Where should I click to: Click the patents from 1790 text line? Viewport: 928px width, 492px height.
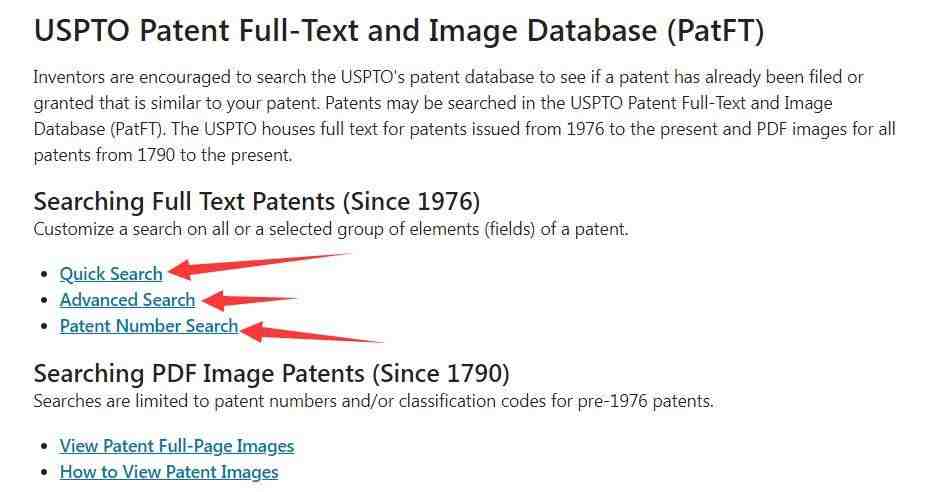[x=163, y=156]
